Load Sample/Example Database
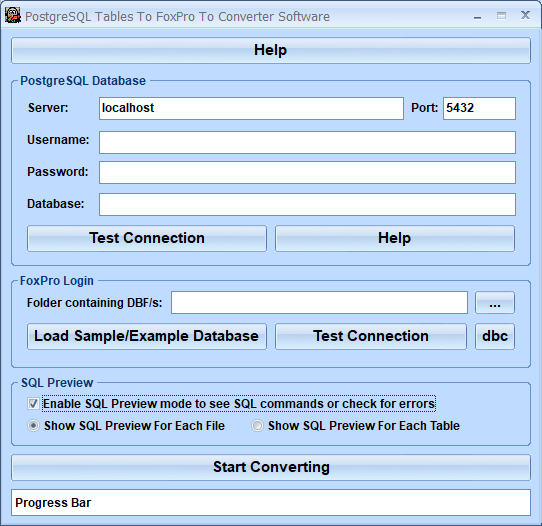 (147, 337)
